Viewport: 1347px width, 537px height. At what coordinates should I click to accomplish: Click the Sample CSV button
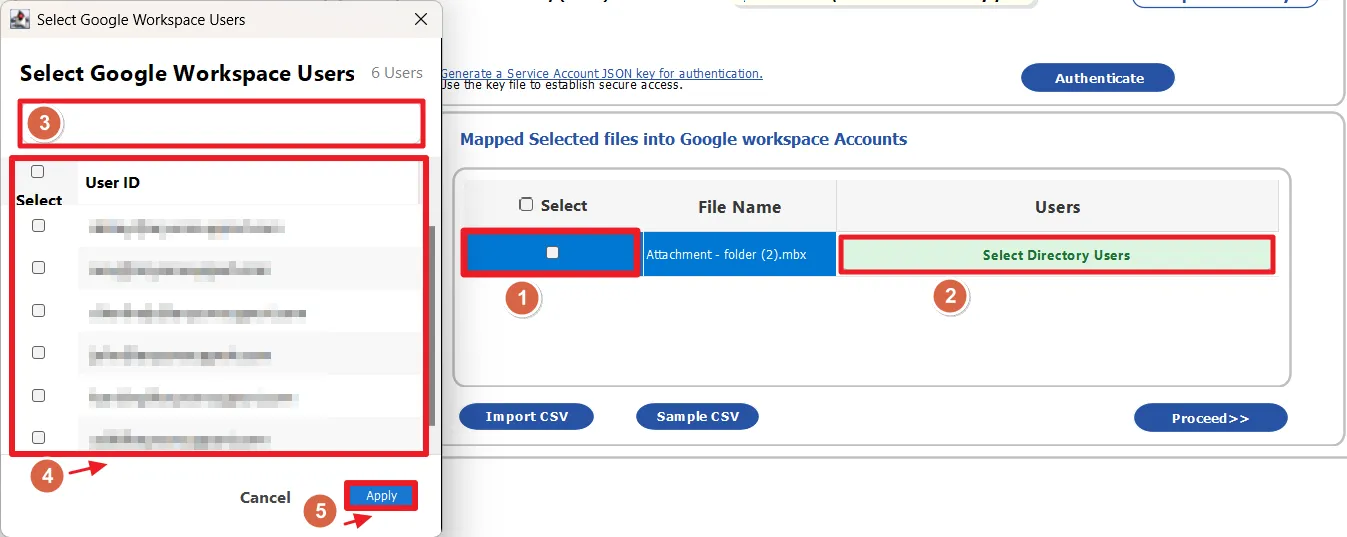pos(697,417)
